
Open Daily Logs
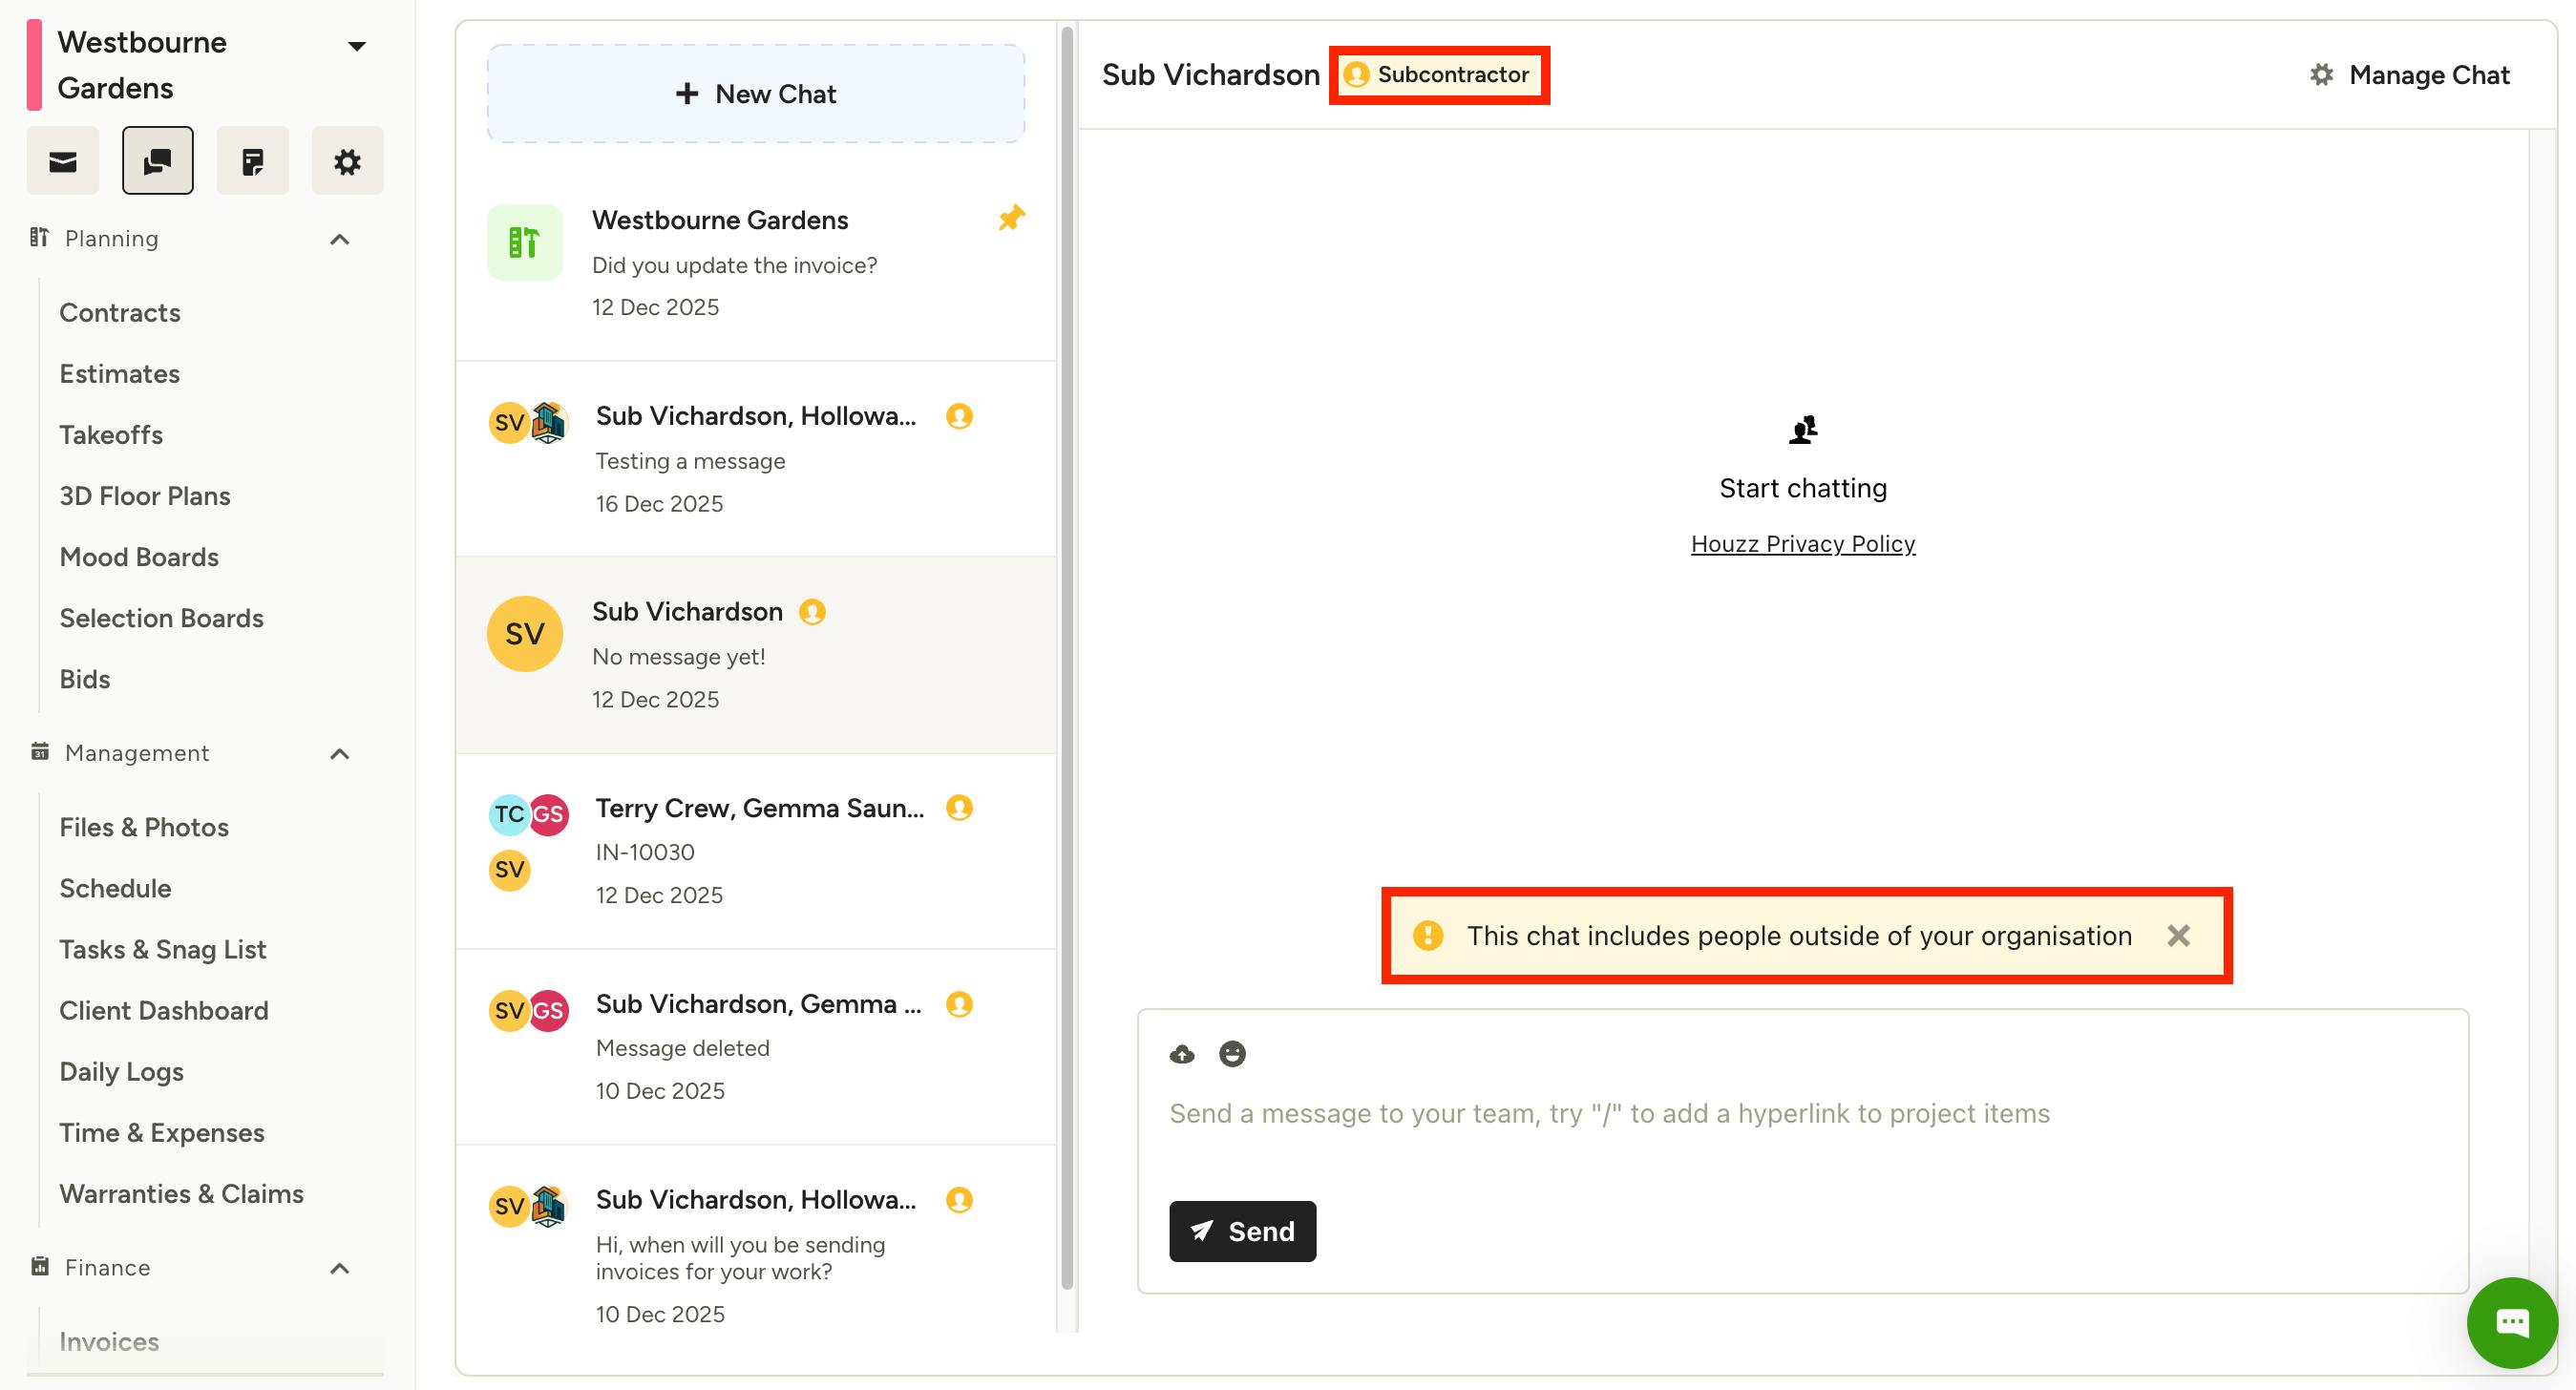pos(122,1071)
